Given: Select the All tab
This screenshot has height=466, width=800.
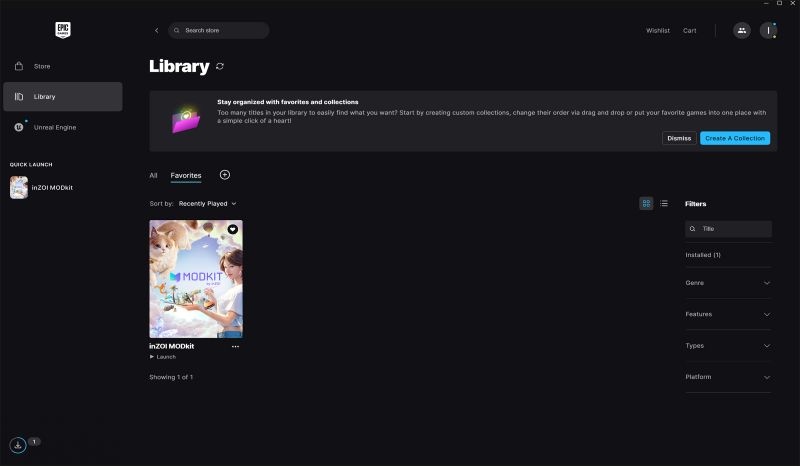Looking at the screenshot, I should click(153, 175).
